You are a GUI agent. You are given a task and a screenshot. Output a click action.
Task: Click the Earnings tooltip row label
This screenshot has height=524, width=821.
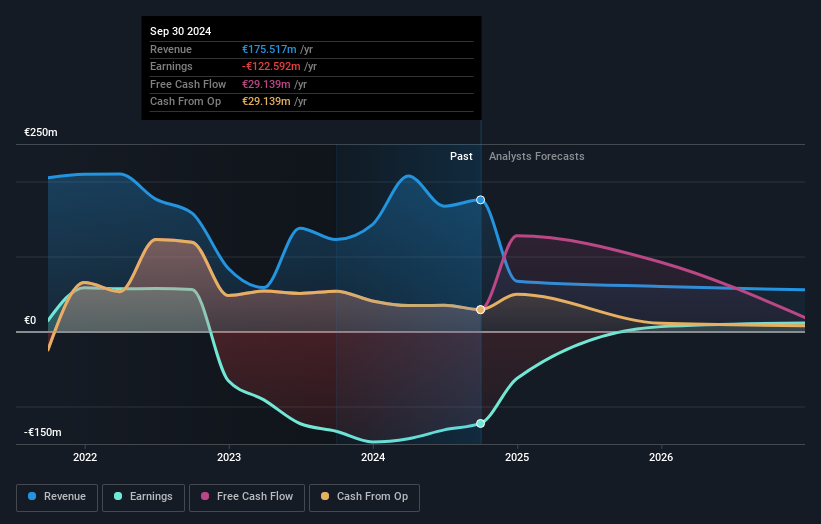pyautogui.click(x=171, y=66)
